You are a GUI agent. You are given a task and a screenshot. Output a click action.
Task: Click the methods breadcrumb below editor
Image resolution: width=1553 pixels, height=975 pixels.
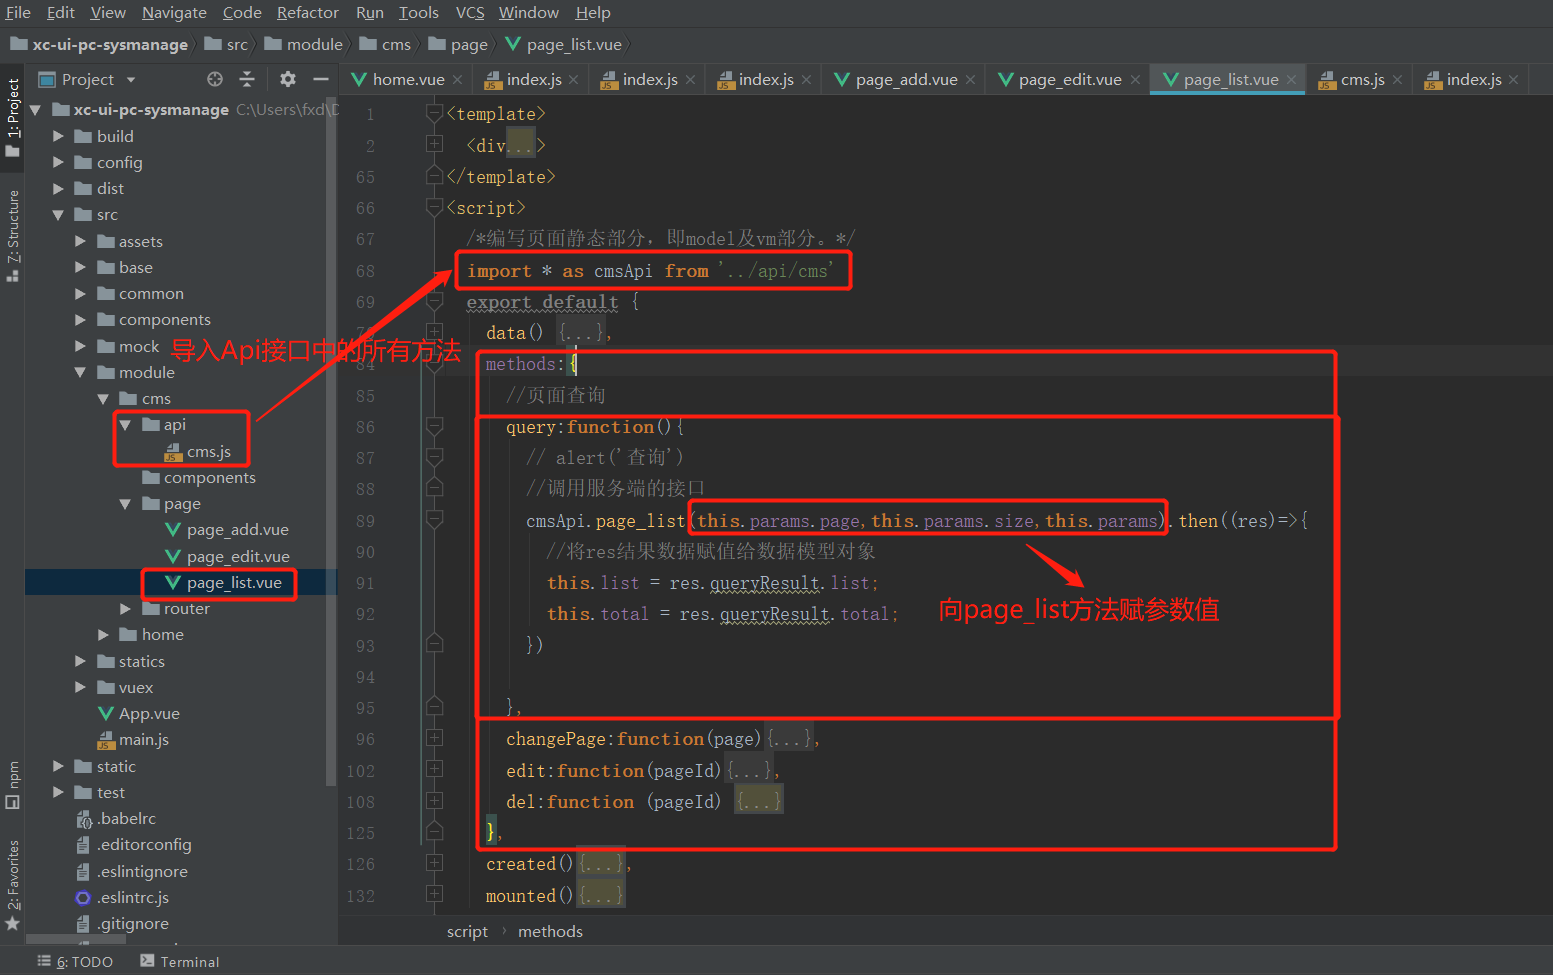point(550,931)
